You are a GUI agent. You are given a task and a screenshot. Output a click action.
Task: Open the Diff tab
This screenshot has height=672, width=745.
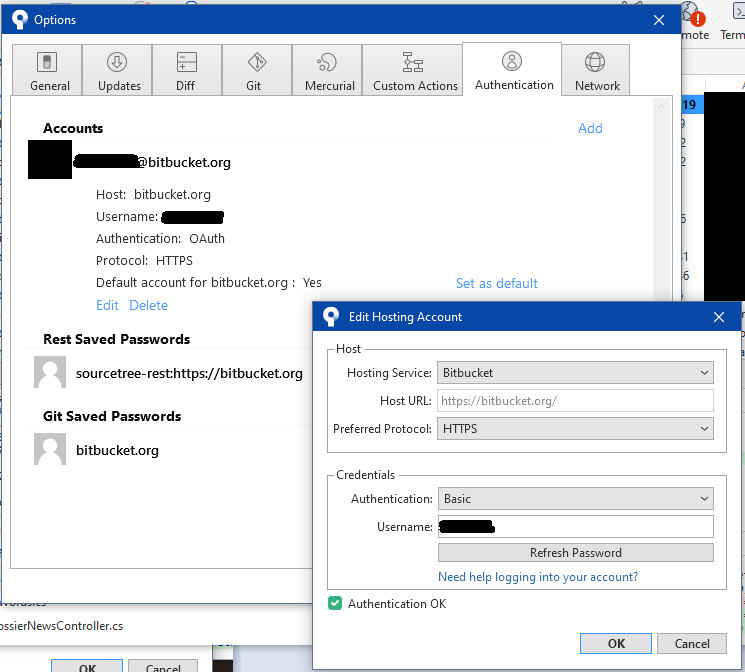click(x=187, y=70)
